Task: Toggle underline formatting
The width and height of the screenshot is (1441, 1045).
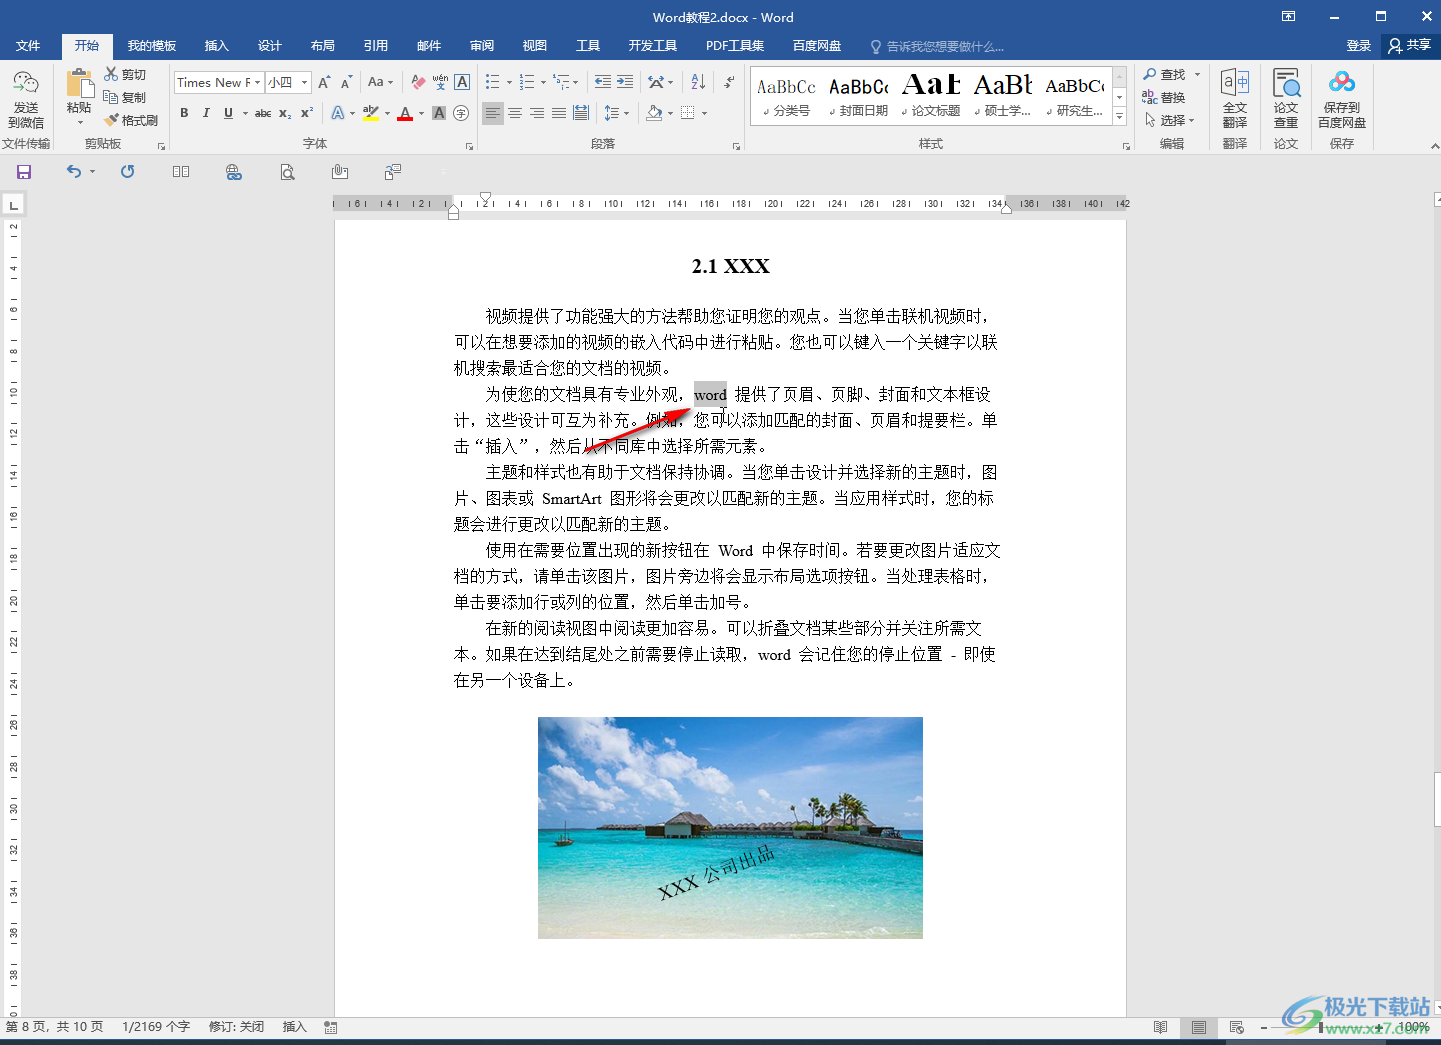Action: tap(228, 113)
